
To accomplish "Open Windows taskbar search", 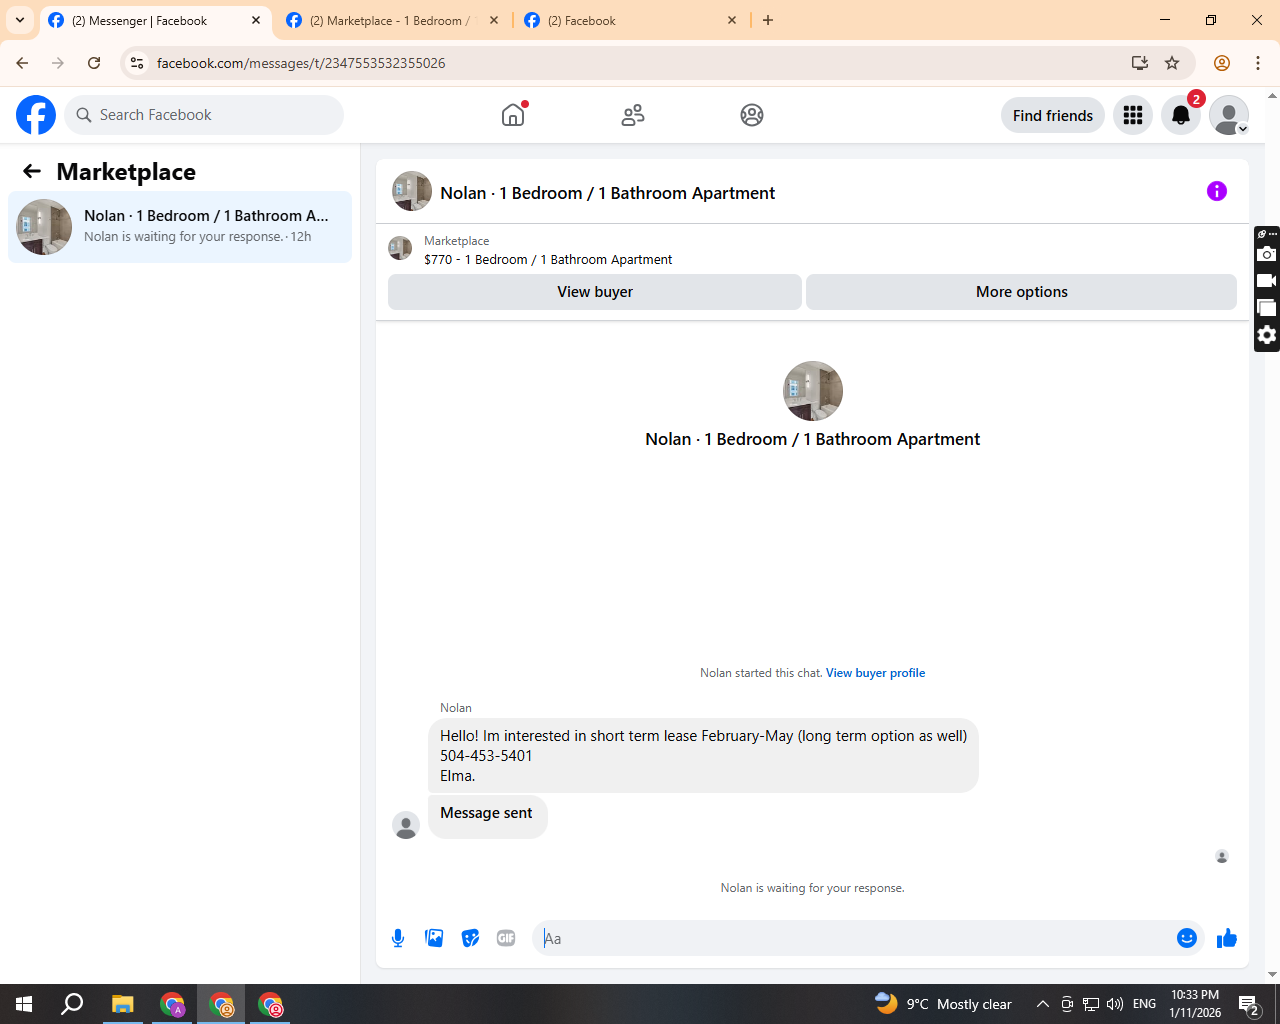I will coord(72,1004).
